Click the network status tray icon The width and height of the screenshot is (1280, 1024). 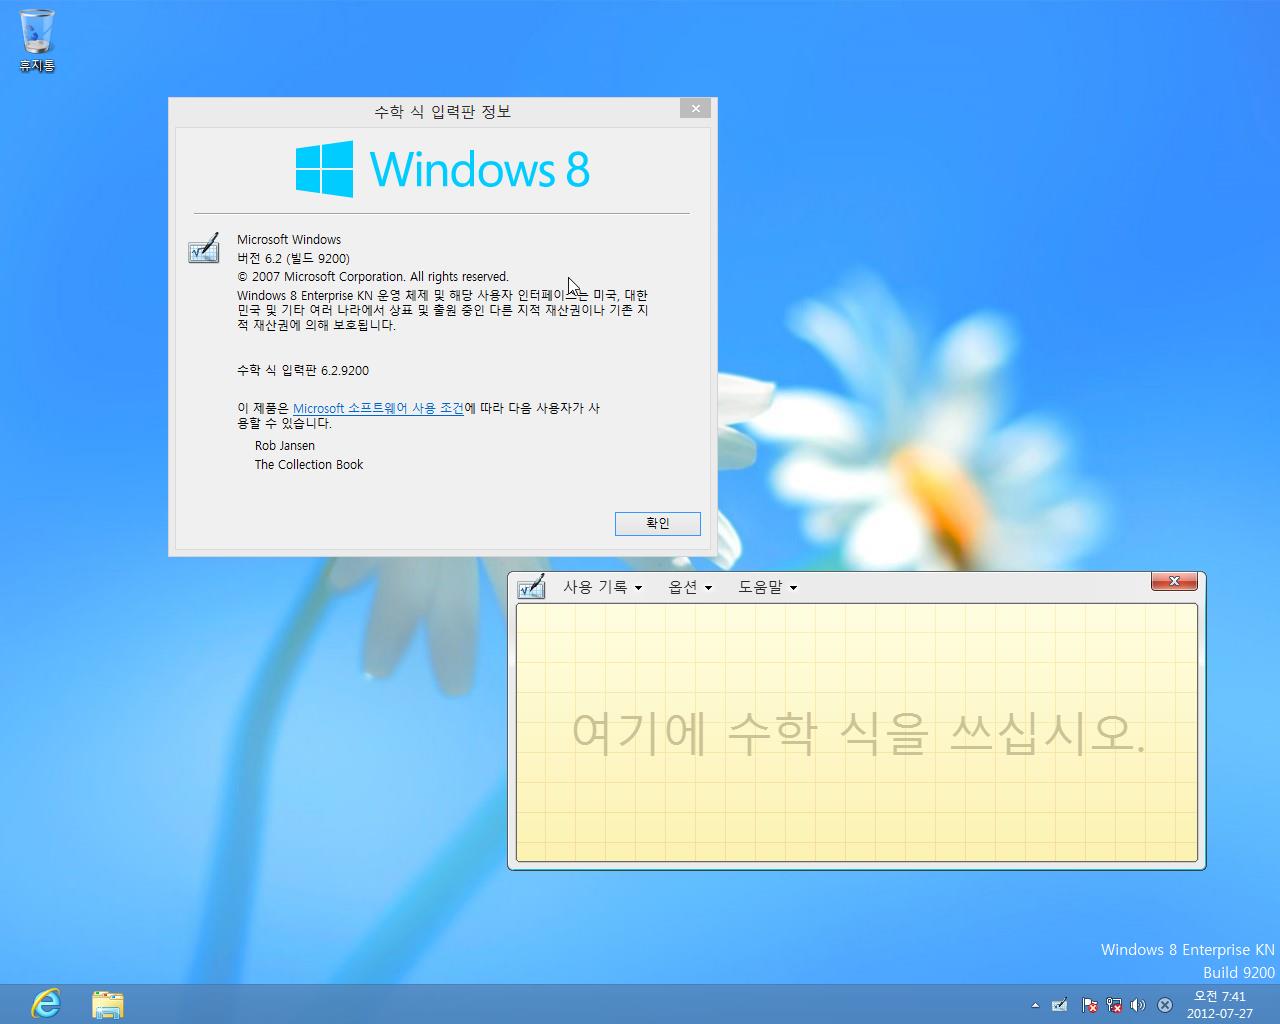(x=1113, y=1005)
